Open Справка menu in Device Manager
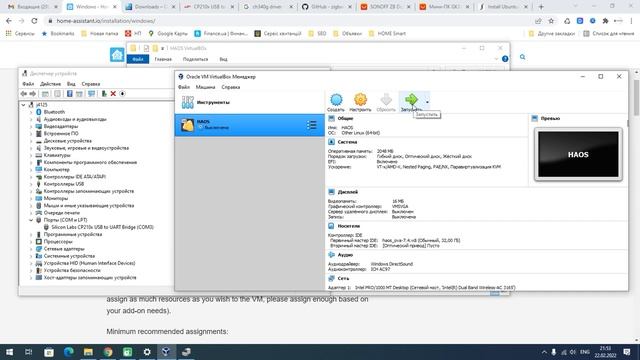 click(91, 84)
